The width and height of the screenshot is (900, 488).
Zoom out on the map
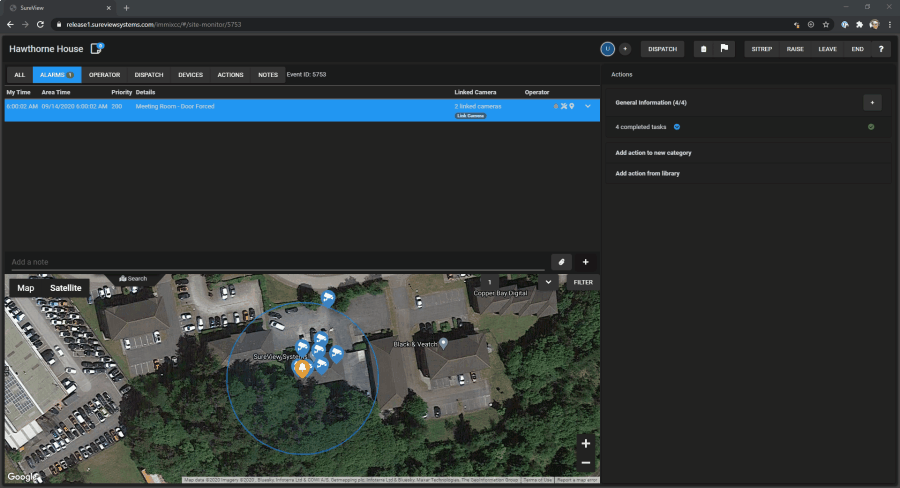[585, 463]
